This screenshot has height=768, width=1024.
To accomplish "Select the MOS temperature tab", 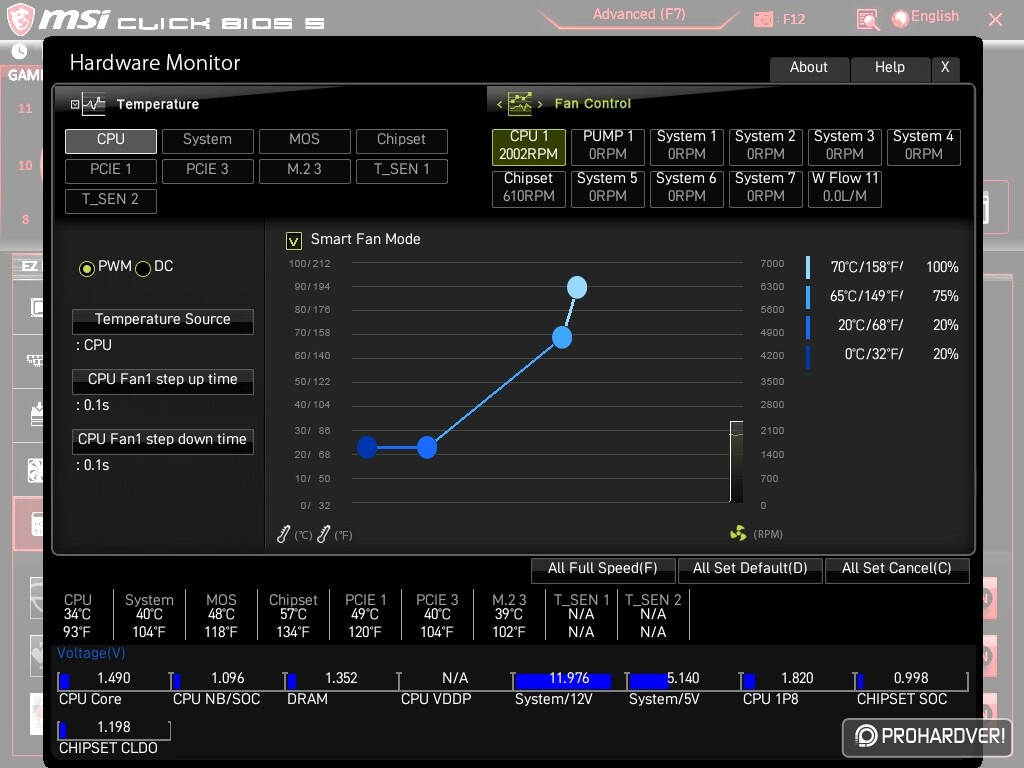I will (x=304, y=140).
